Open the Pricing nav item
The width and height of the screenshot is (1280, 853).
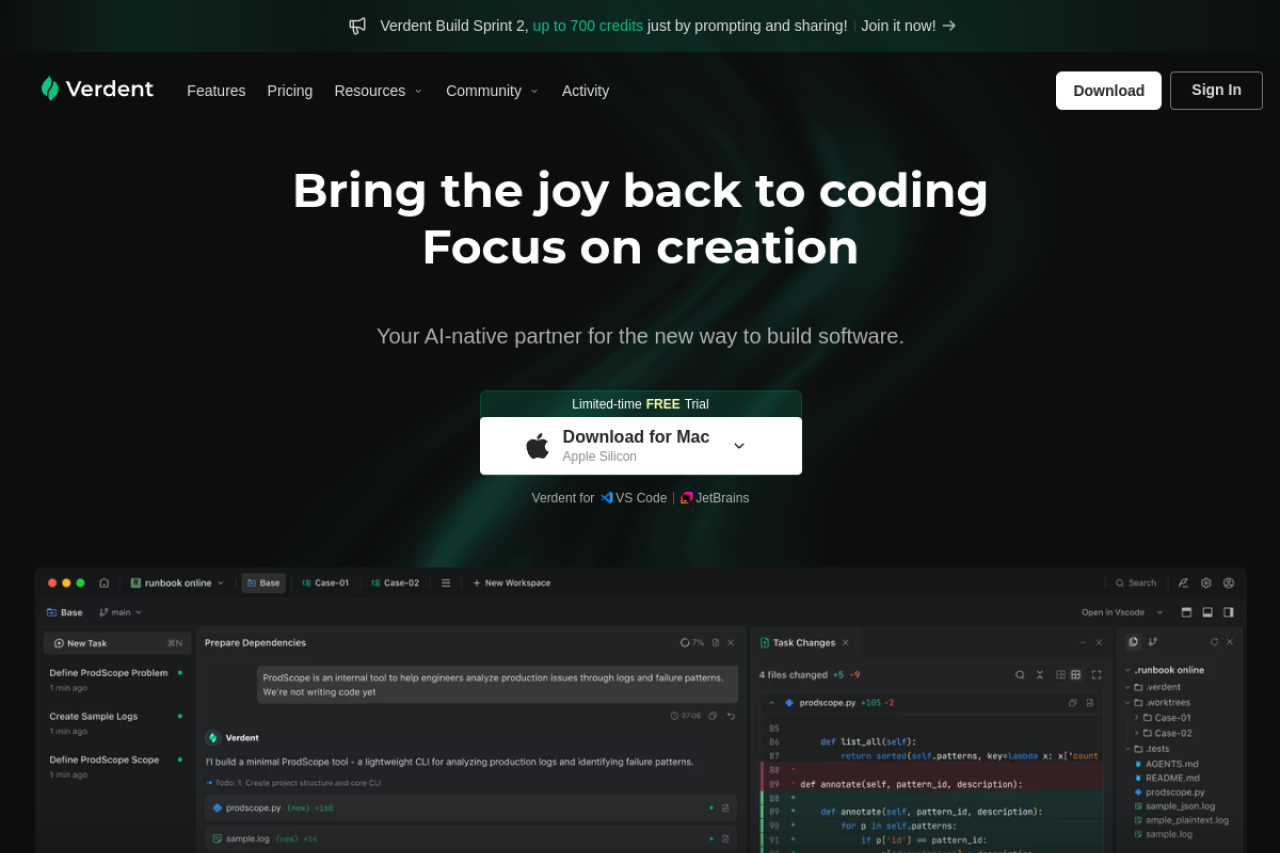coord(290,91)
